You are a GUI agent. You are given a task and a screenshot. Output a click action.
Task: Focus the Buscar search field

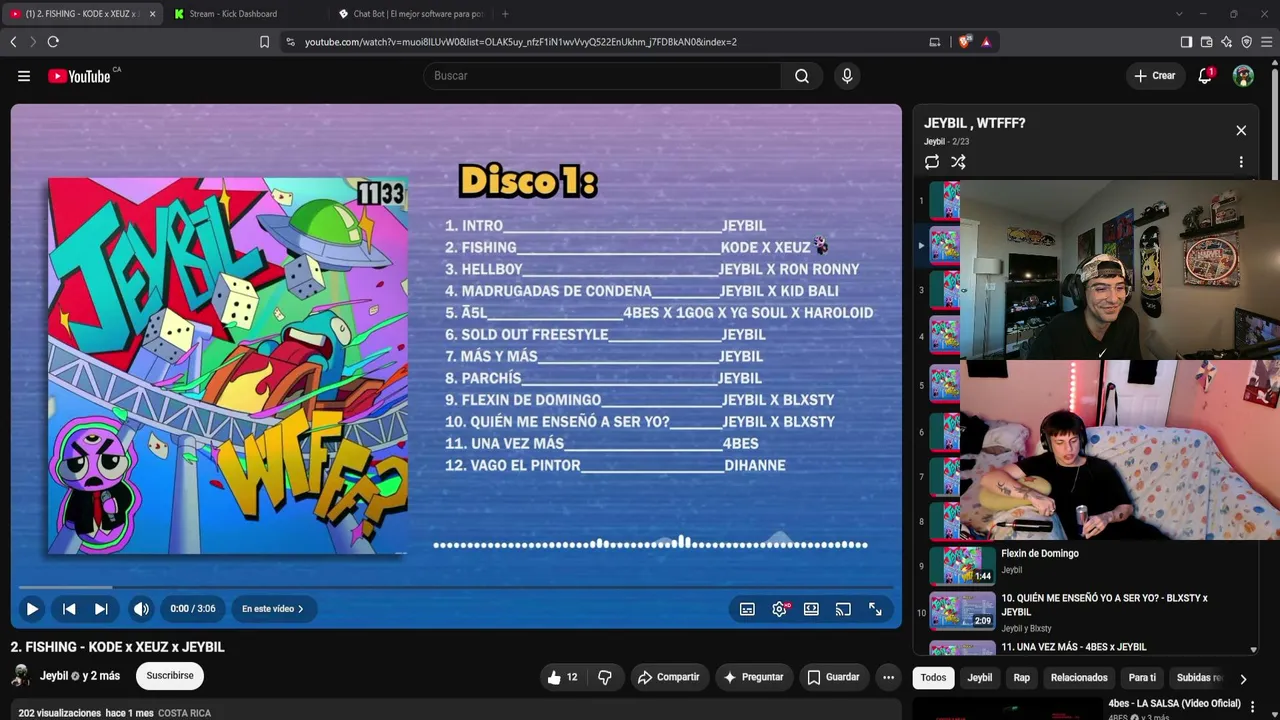tap(602, 76)
